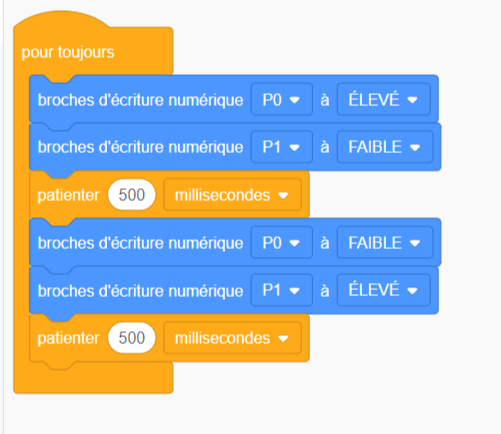The height and width of the screenshot is (434, 501).
Task: Open the P0 pin dropdown in the ÉLEVÉ block
Action: (x=282, y=99)
